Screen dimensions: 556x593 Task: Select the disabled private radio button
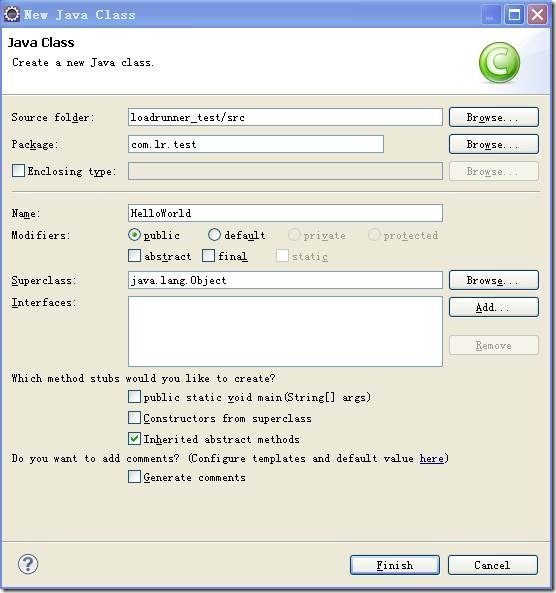tap(294, 235)
